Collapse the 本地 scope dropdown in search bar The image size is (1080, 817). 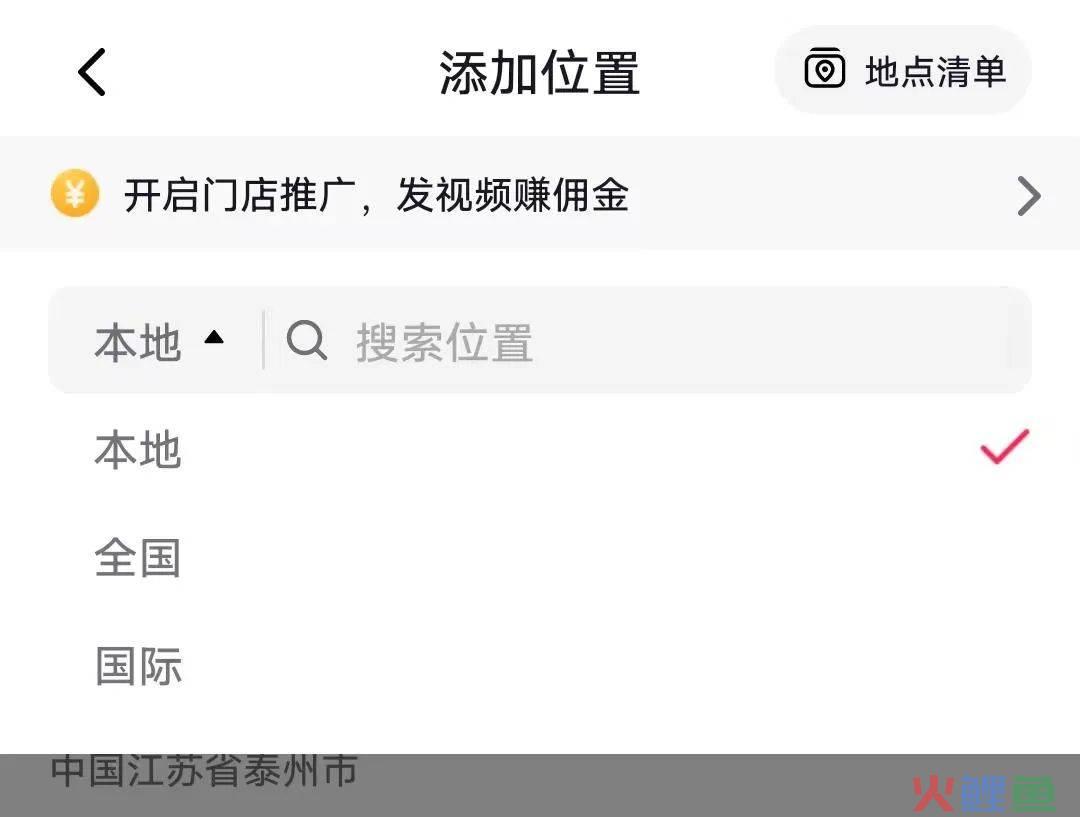click(158, 342)
